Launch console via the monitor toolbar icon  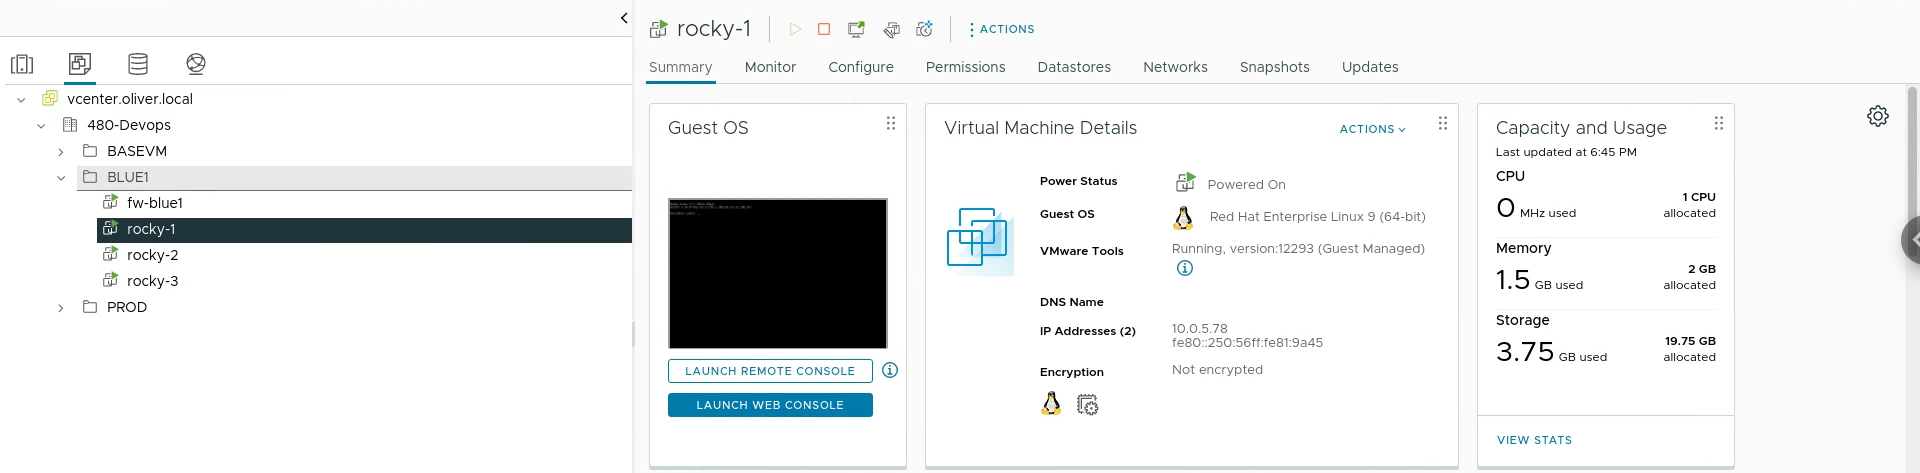(856, 29)
